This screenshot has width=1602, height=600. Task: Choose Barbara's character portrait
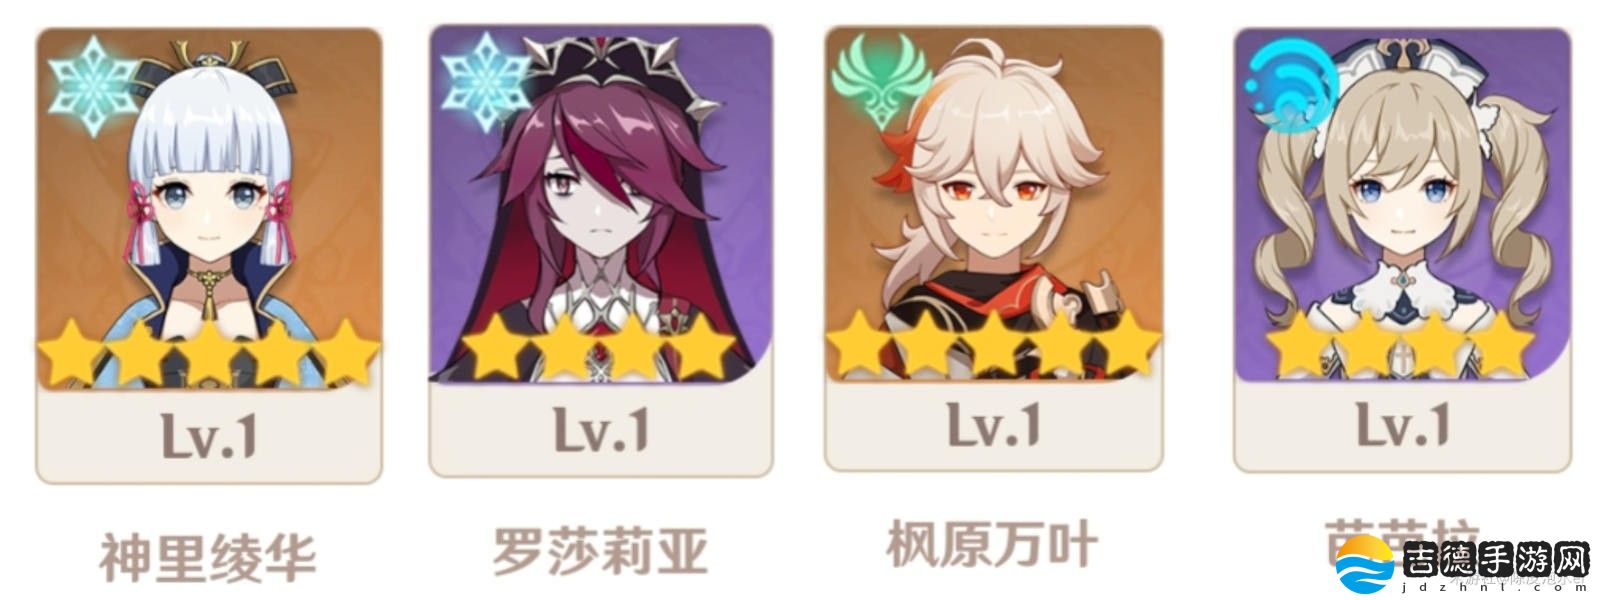1402,205
